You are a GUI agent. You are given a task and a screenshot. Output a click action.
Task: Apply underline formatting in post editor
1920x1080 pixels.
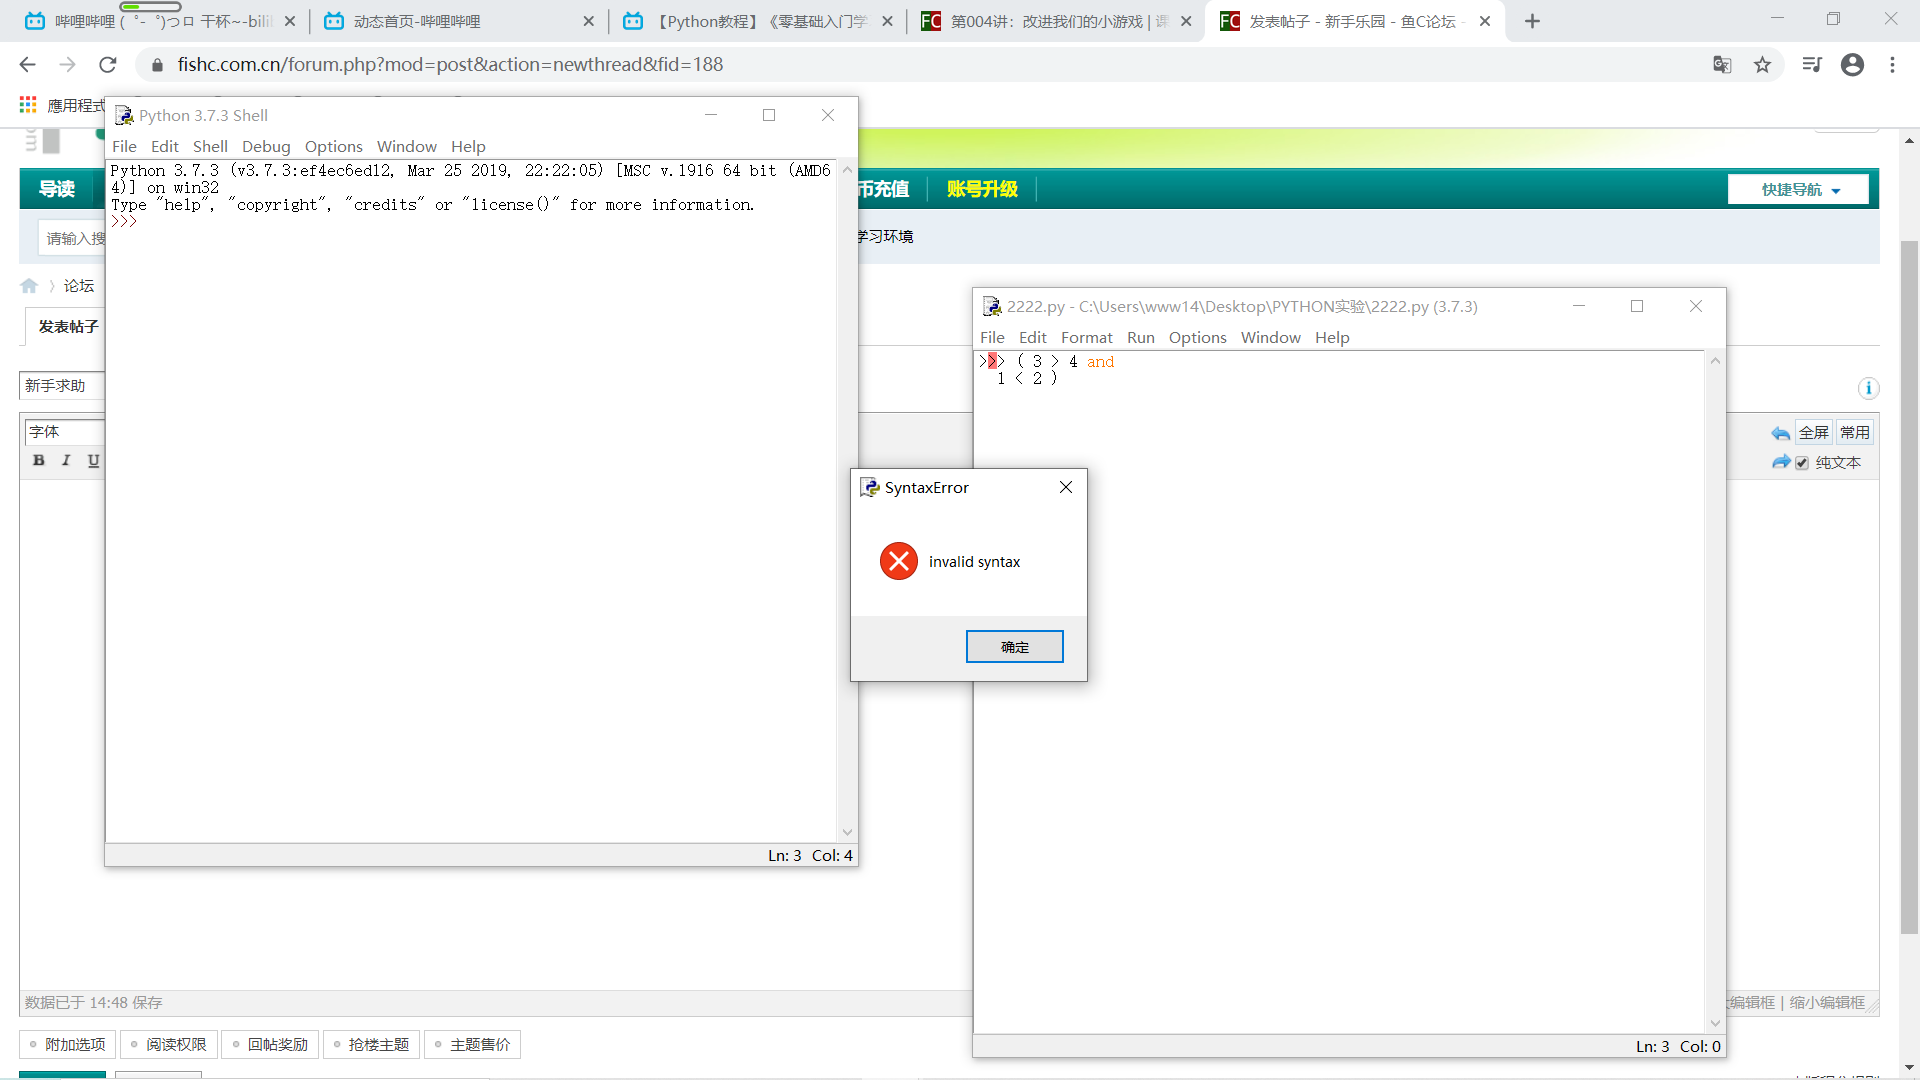[x=93, y=460]
